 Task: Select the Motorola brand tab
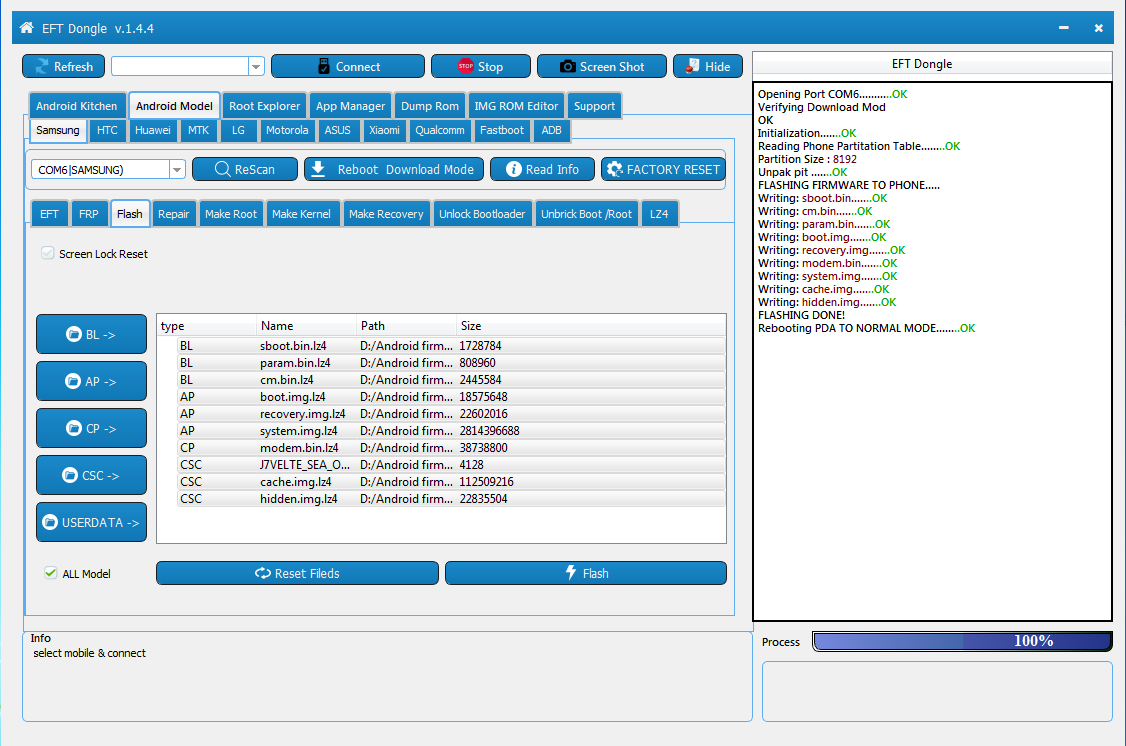click(x=287, y=130)
